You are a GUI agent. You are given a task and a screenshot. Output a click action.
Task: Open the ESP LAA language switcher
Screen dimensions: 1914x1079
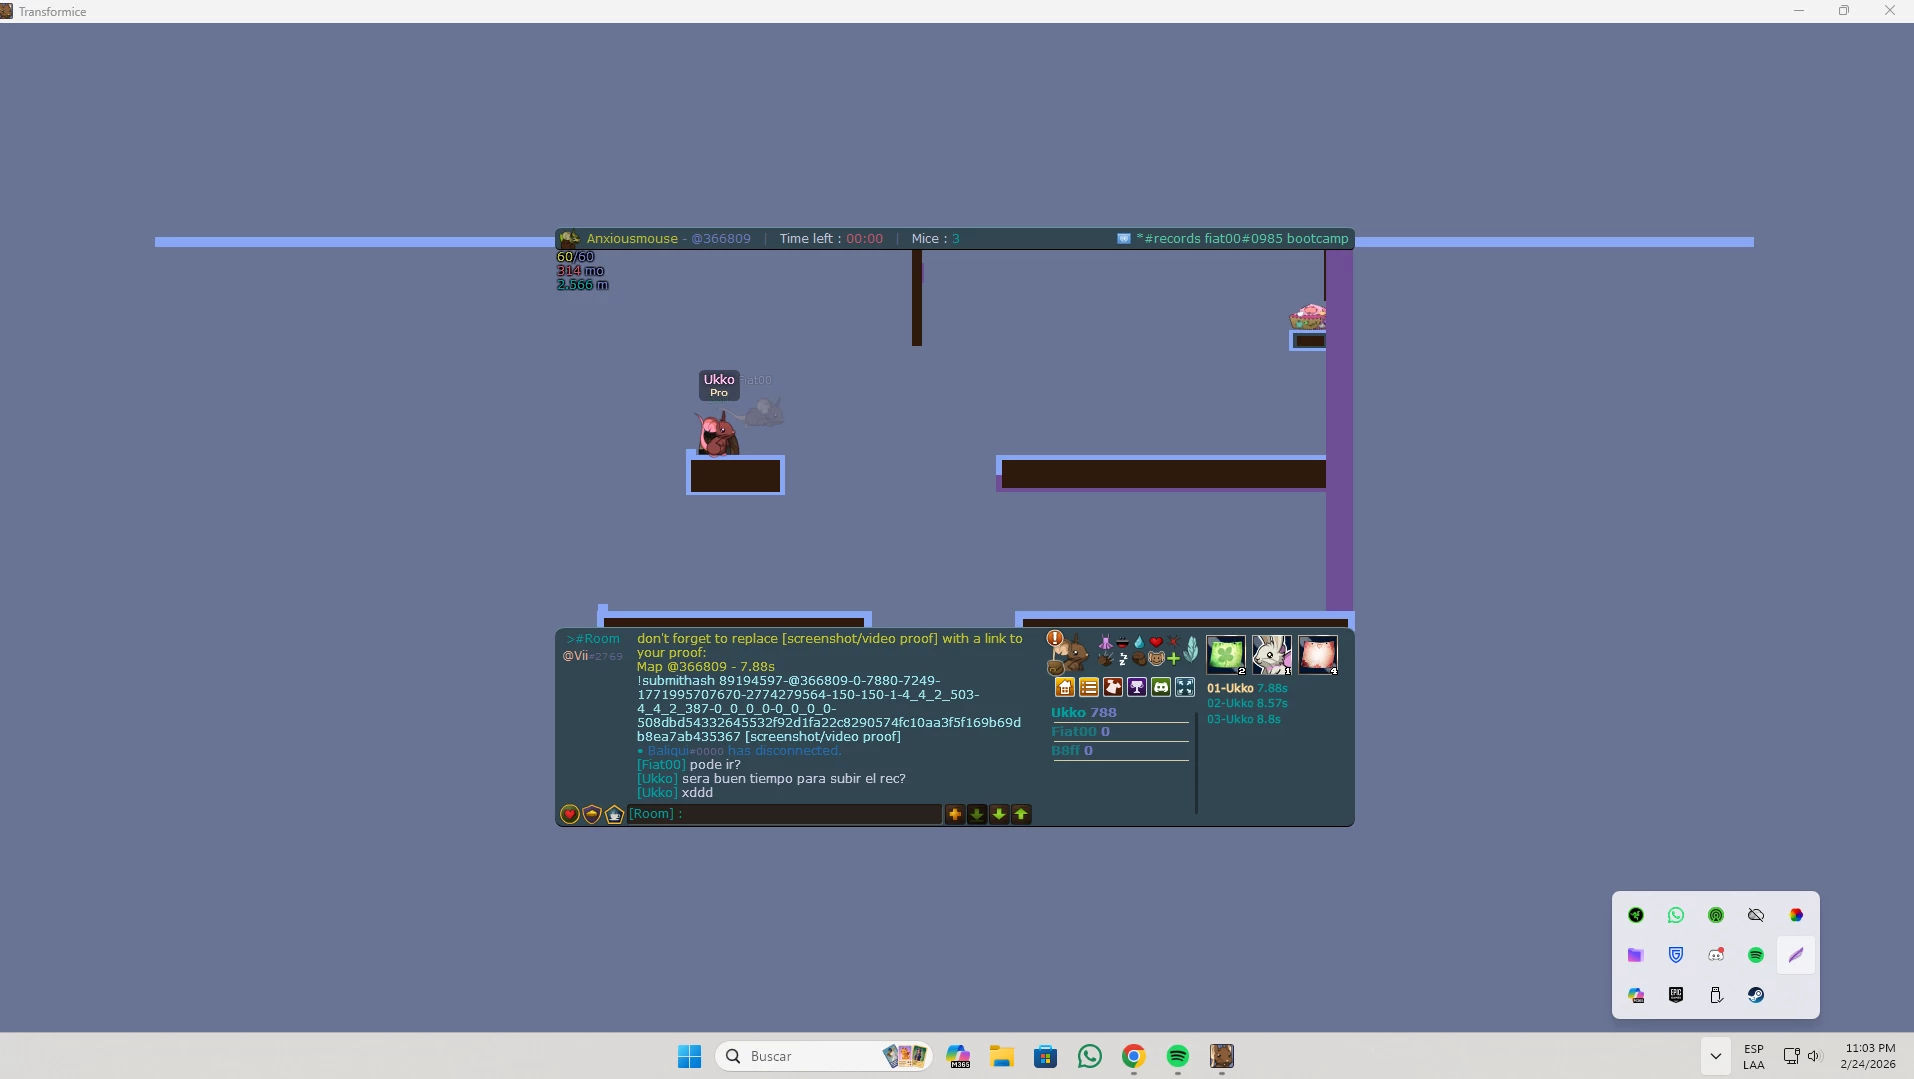[x=1754, y=1056]
